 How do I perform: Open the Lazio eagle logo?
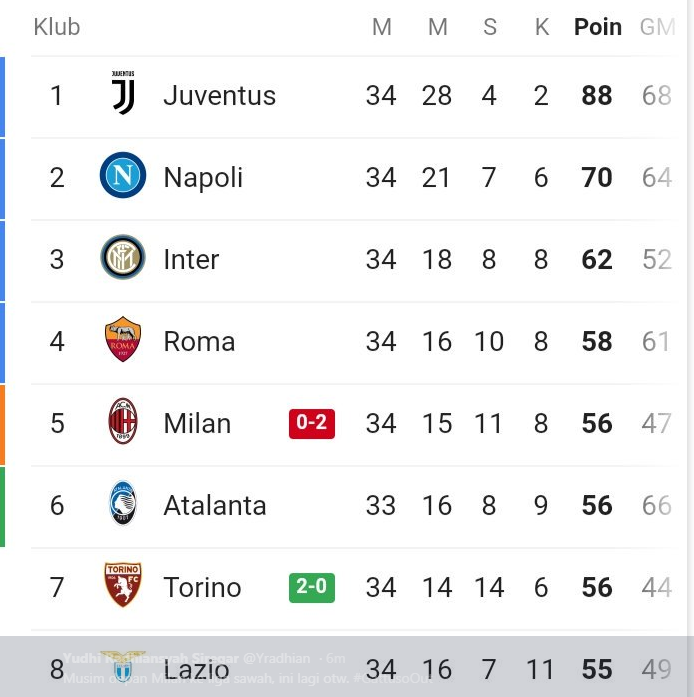pos(123,668)
